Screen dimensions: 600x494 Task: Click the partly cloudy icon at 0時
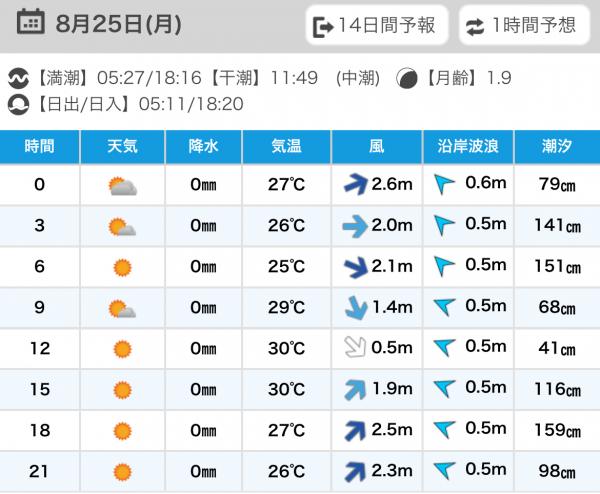pyautogui.click(x=122, y=186)
